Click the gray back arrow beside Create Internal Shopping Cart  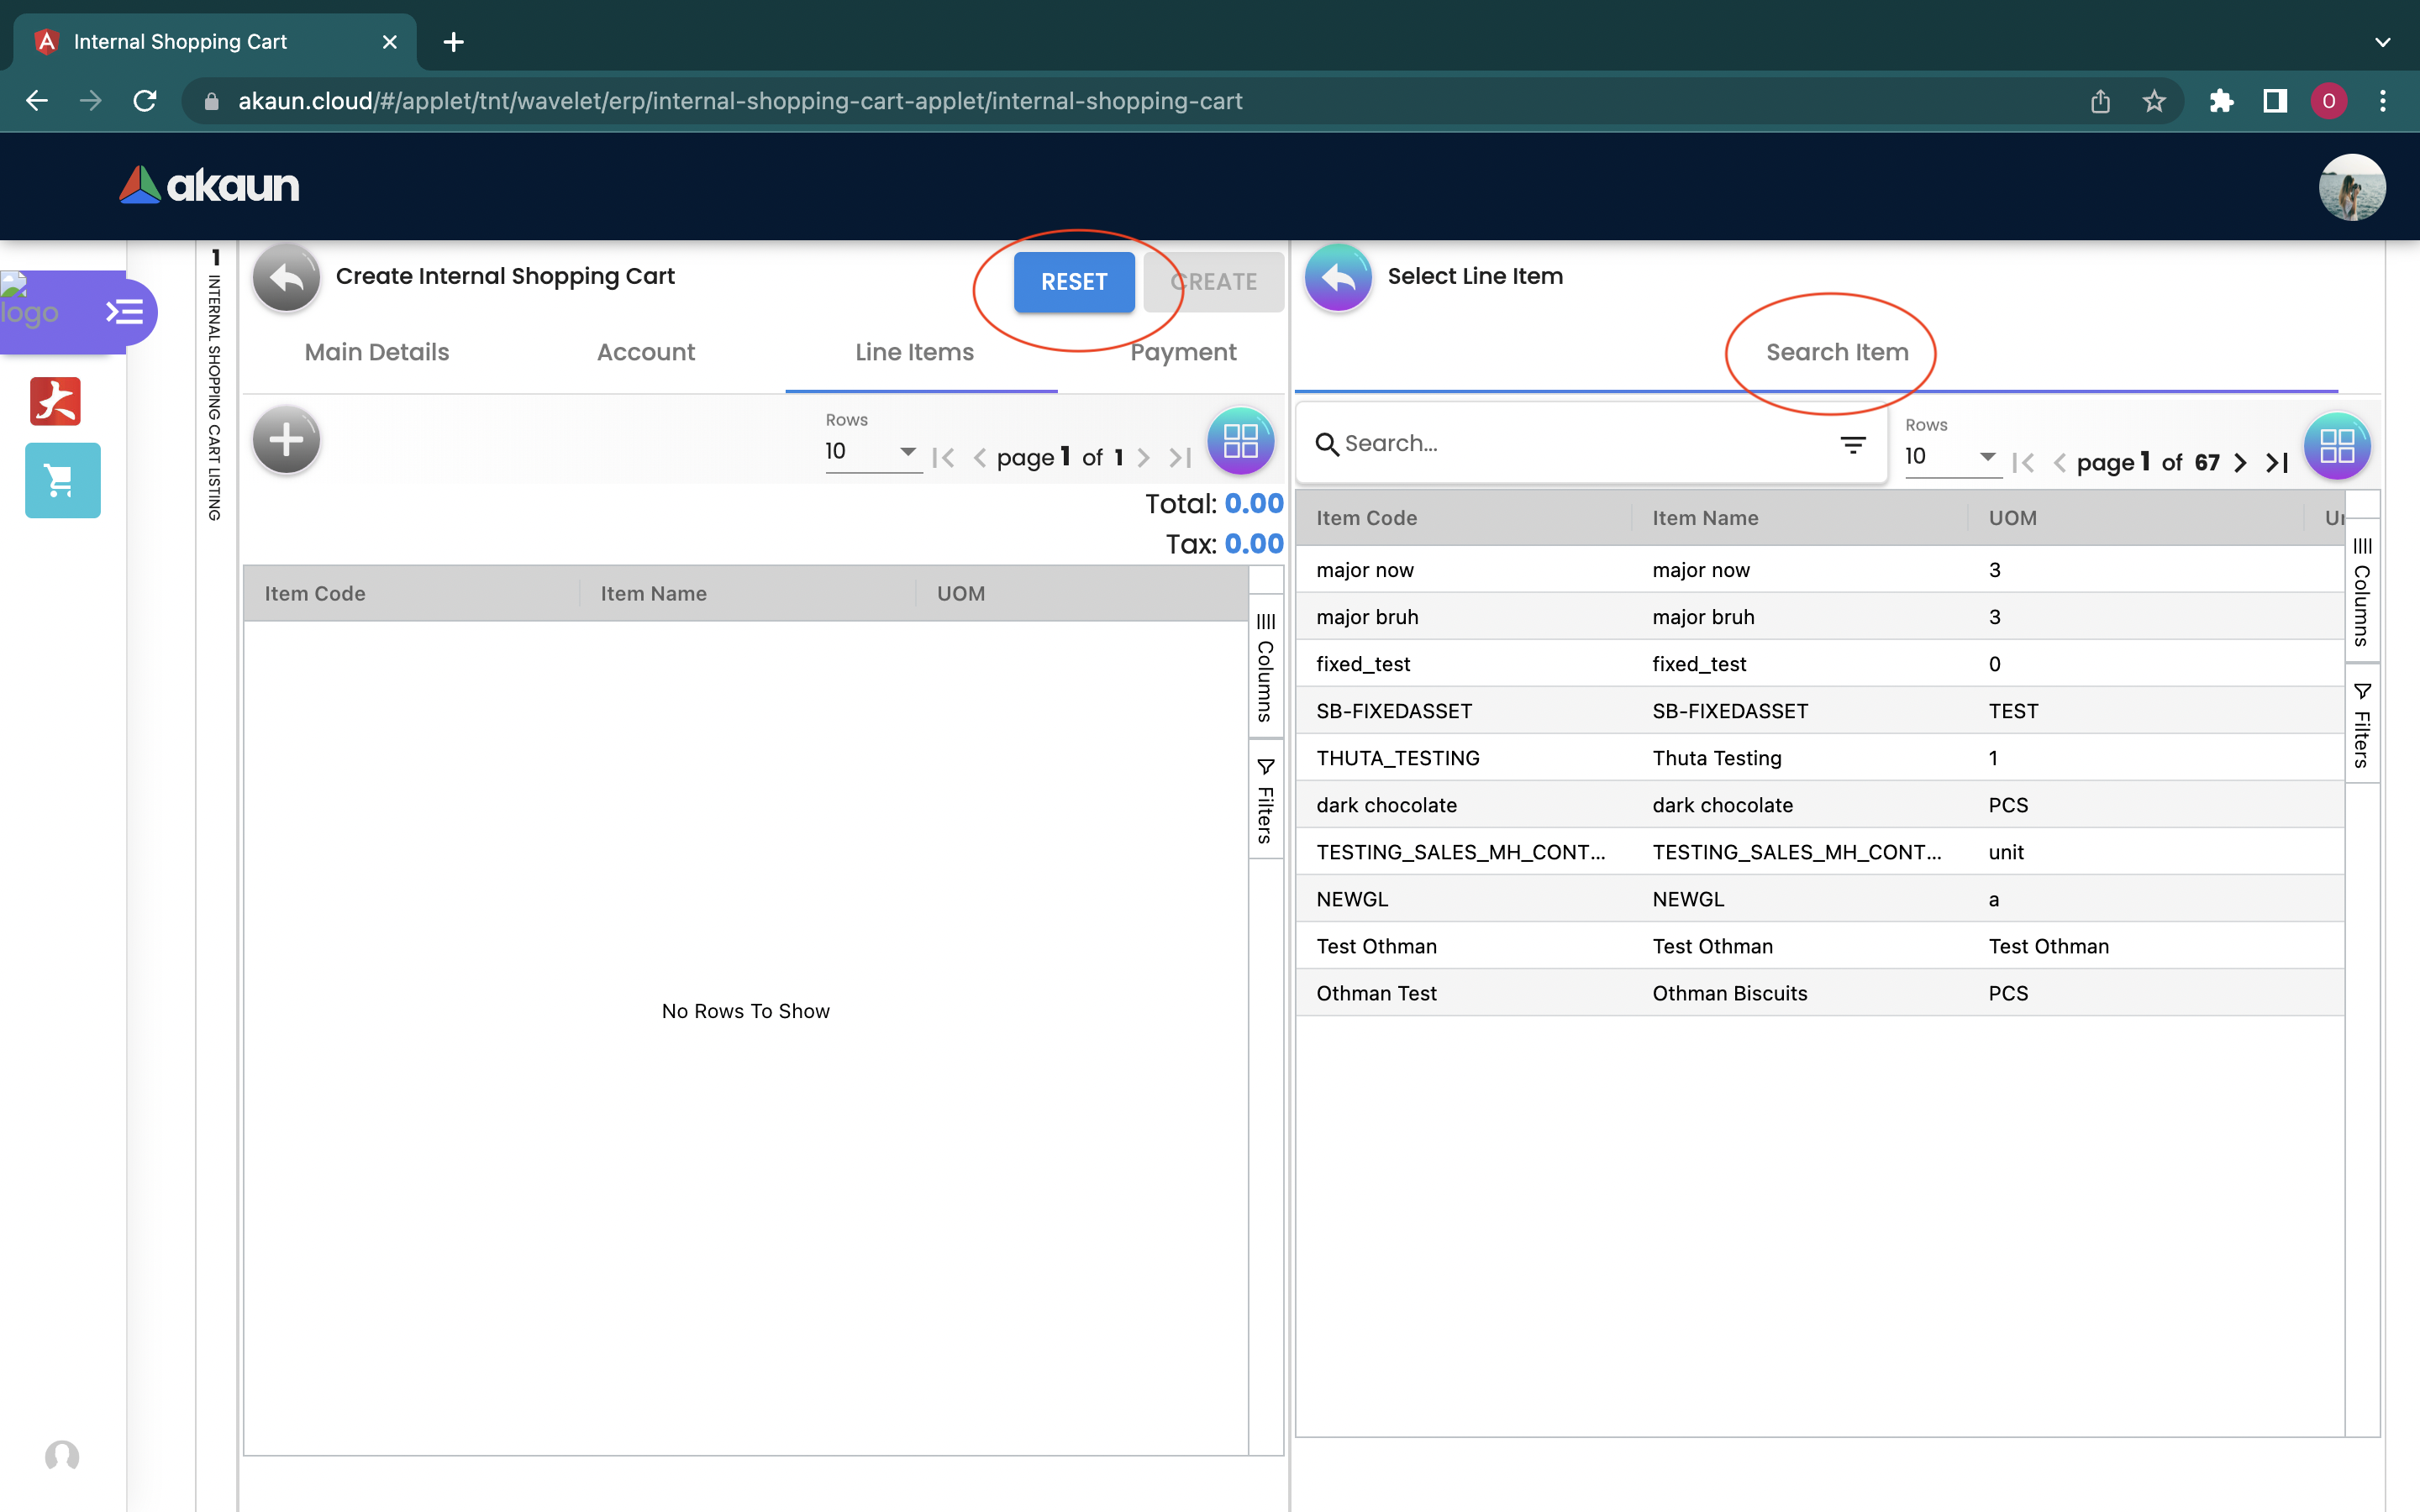(286, 278)
